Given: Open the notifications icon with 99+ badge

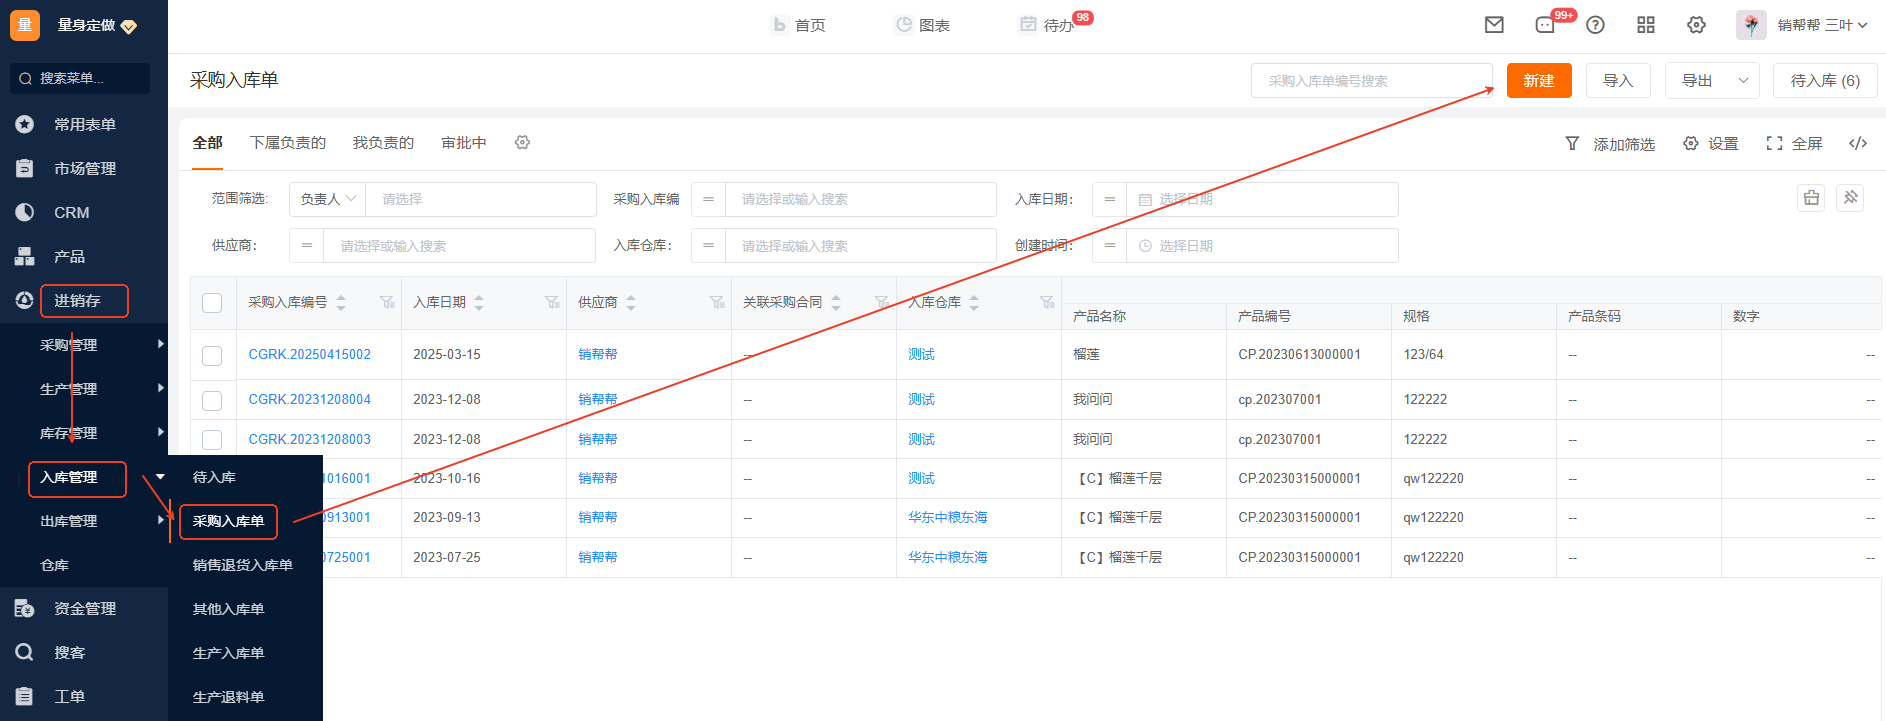Looking at the screenshot, I should [x=1545, y=25].
